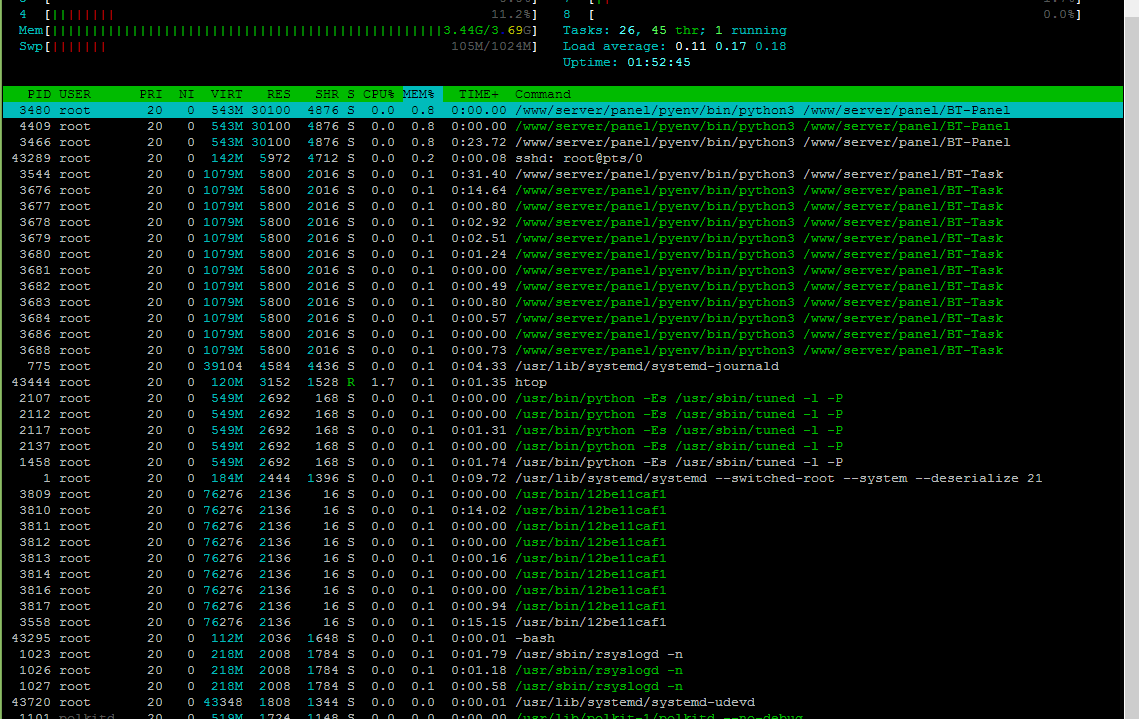Select the USER column header
This screenshot has height=719, width=1139.
75,94
